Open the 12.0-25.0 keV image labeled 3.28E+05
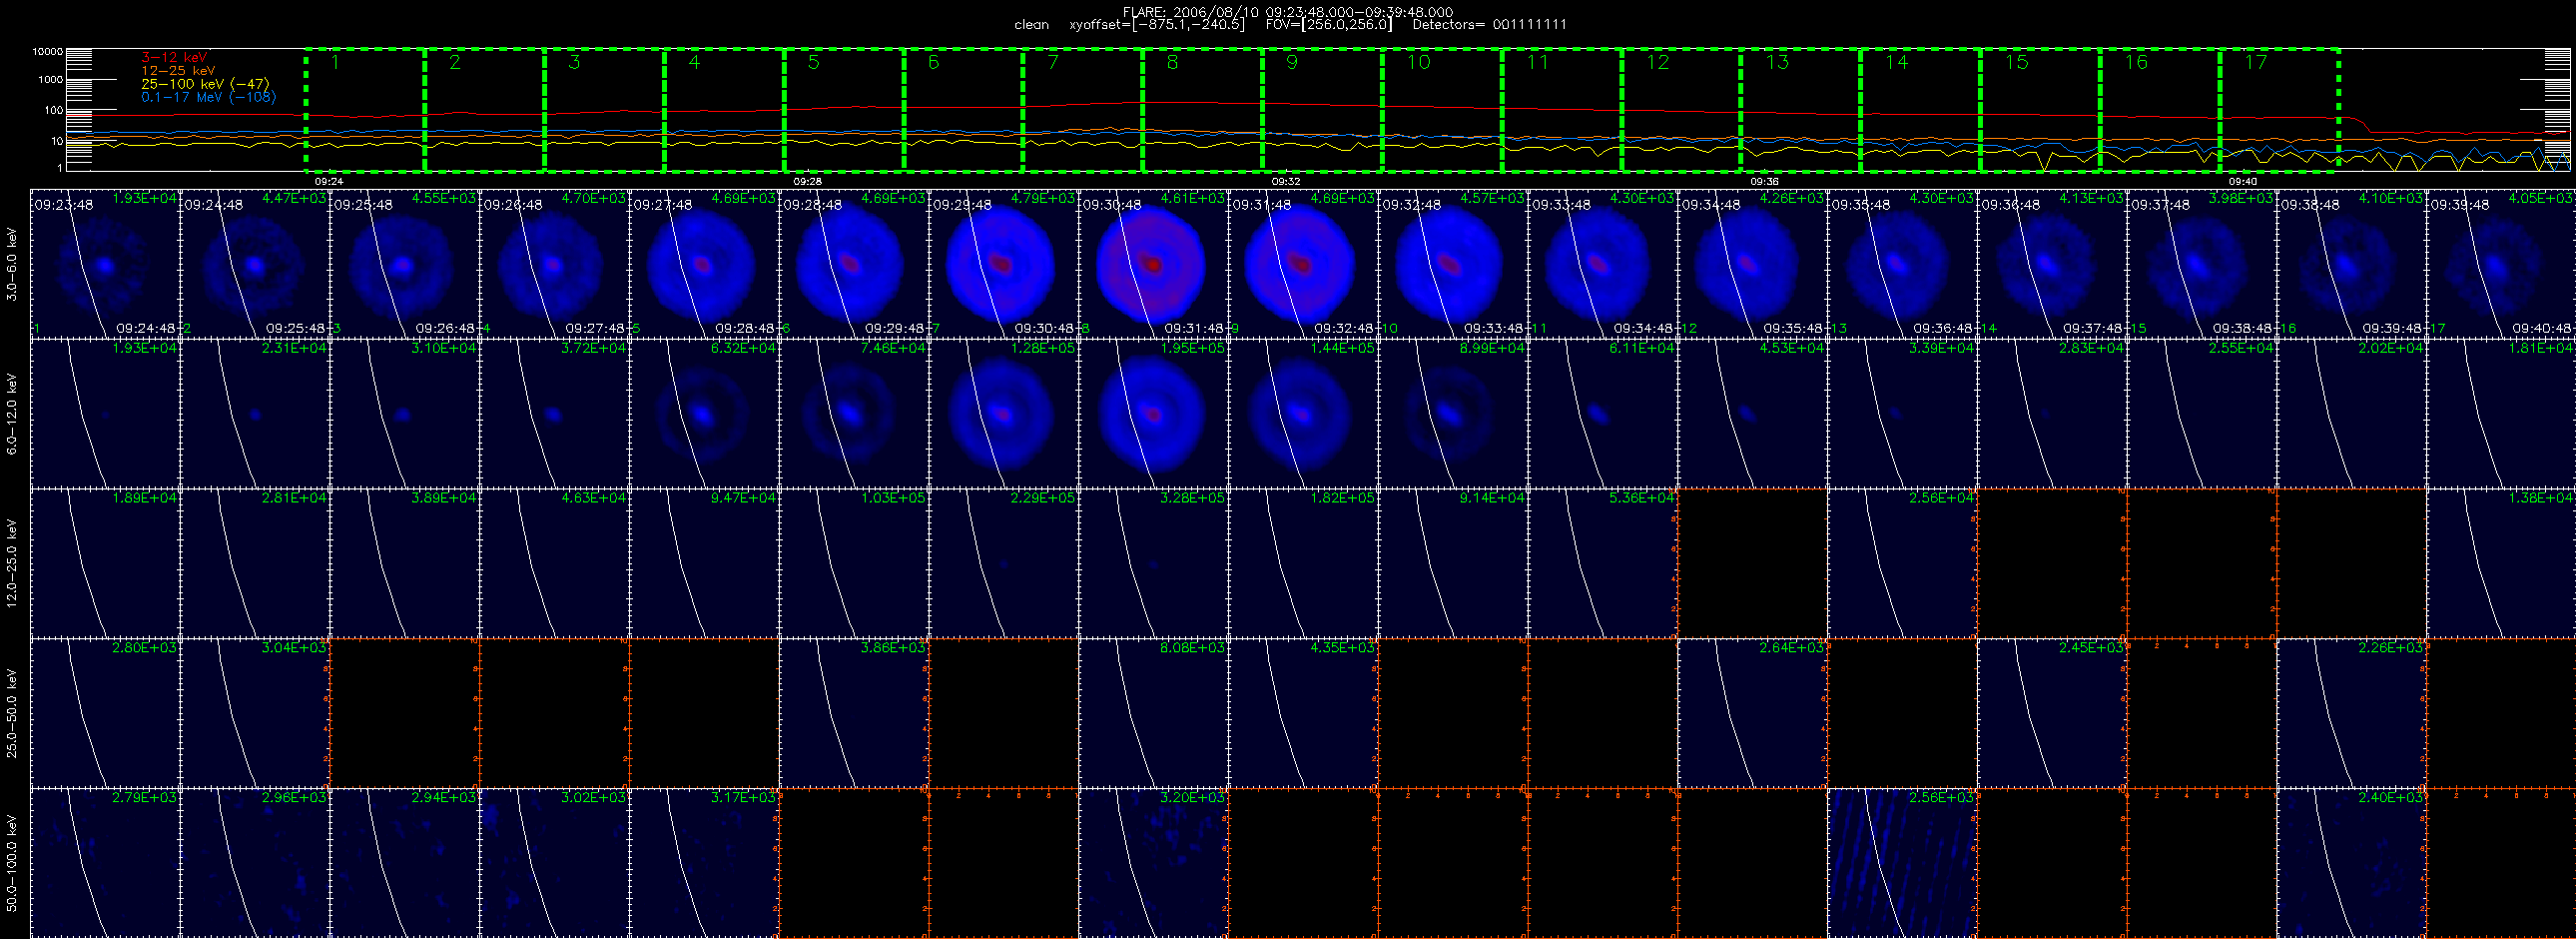 (x=1154, y=563)
